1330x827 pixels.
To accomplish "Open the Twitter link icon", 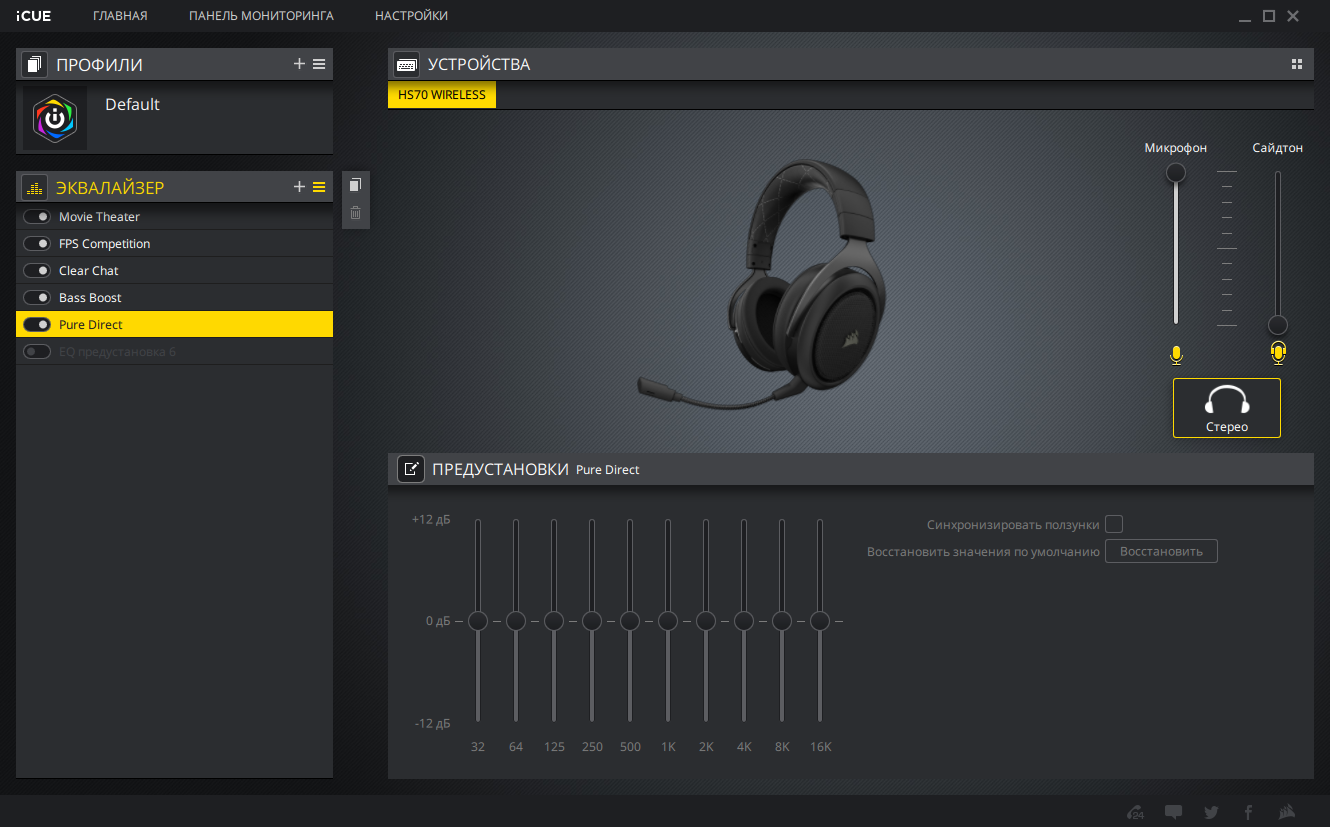I will click(x=1211, y=812).
